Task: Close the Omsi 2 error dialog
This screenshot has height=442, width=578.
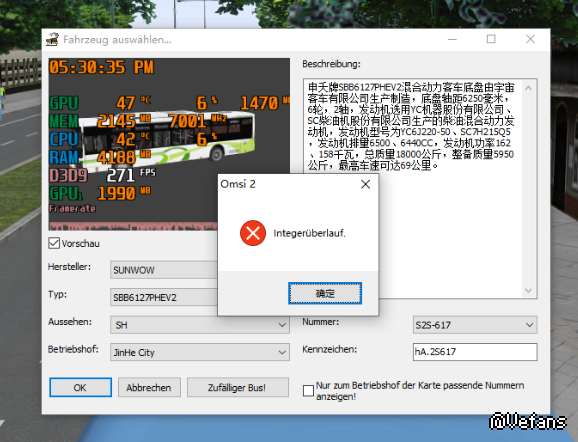Action: pyautogui.click(x=365, y=184)
